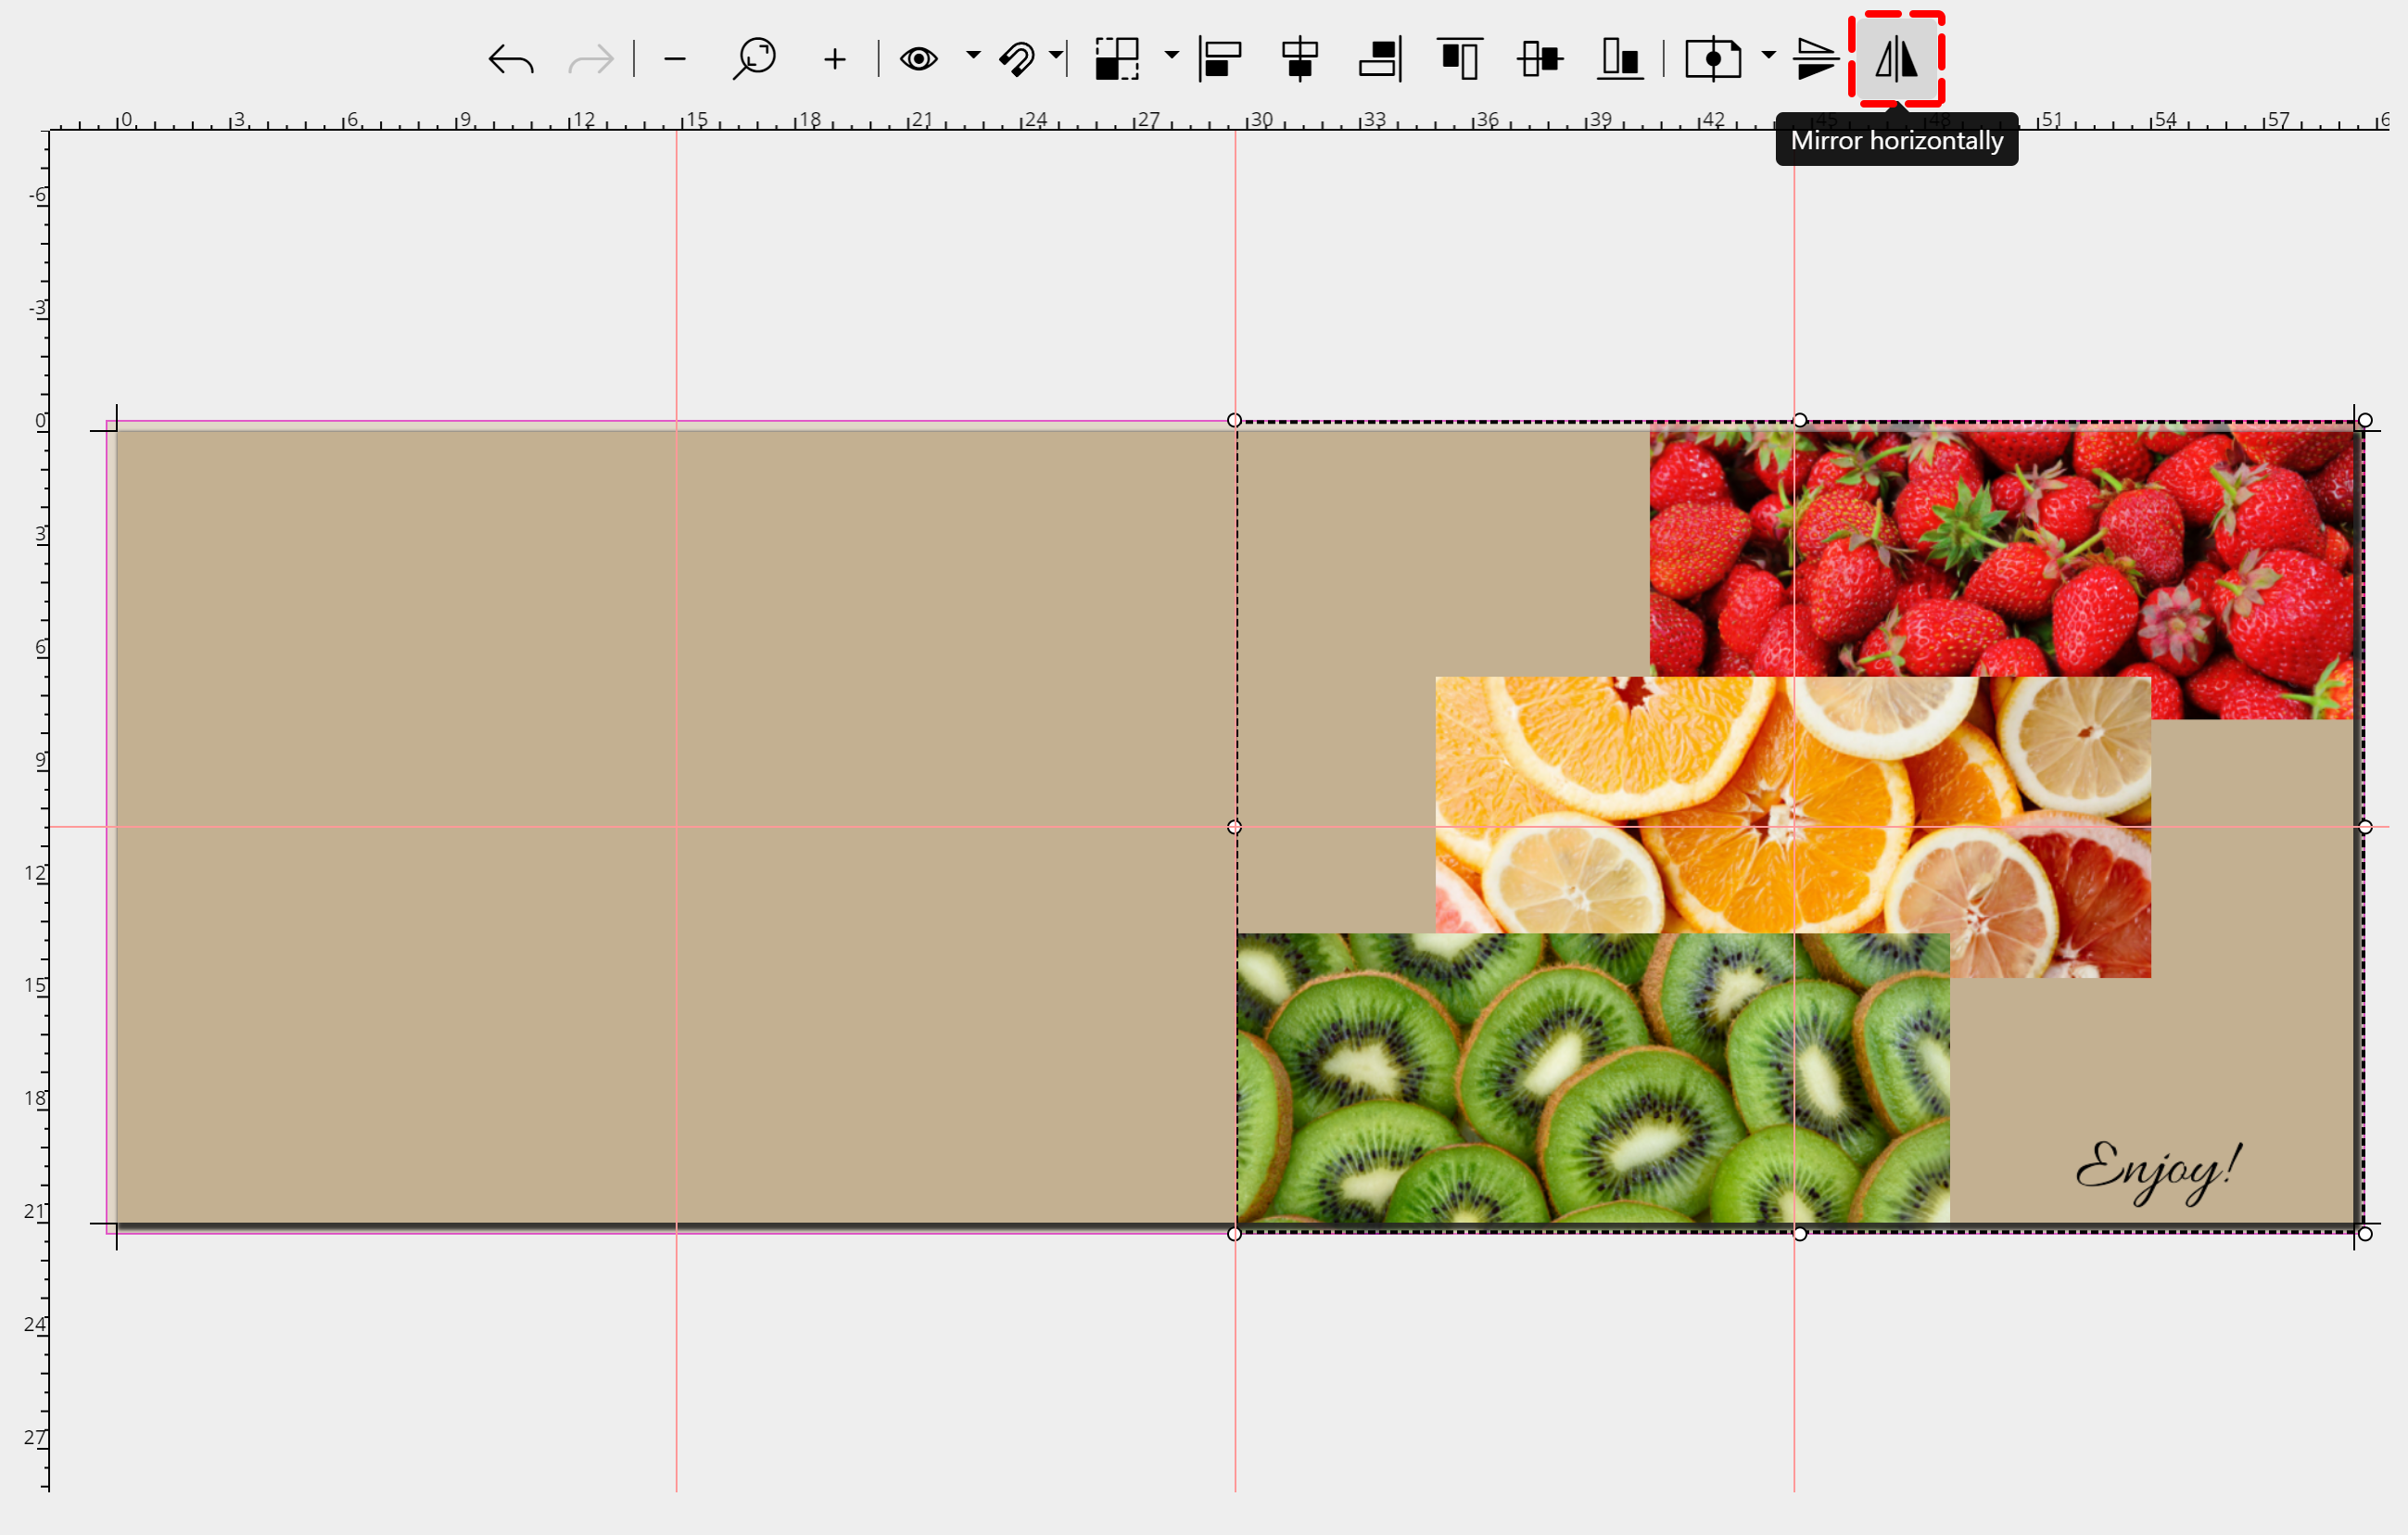Click the Redo icon
Viewport: 2408px width, 1535px height.
(x=590, y=60)
